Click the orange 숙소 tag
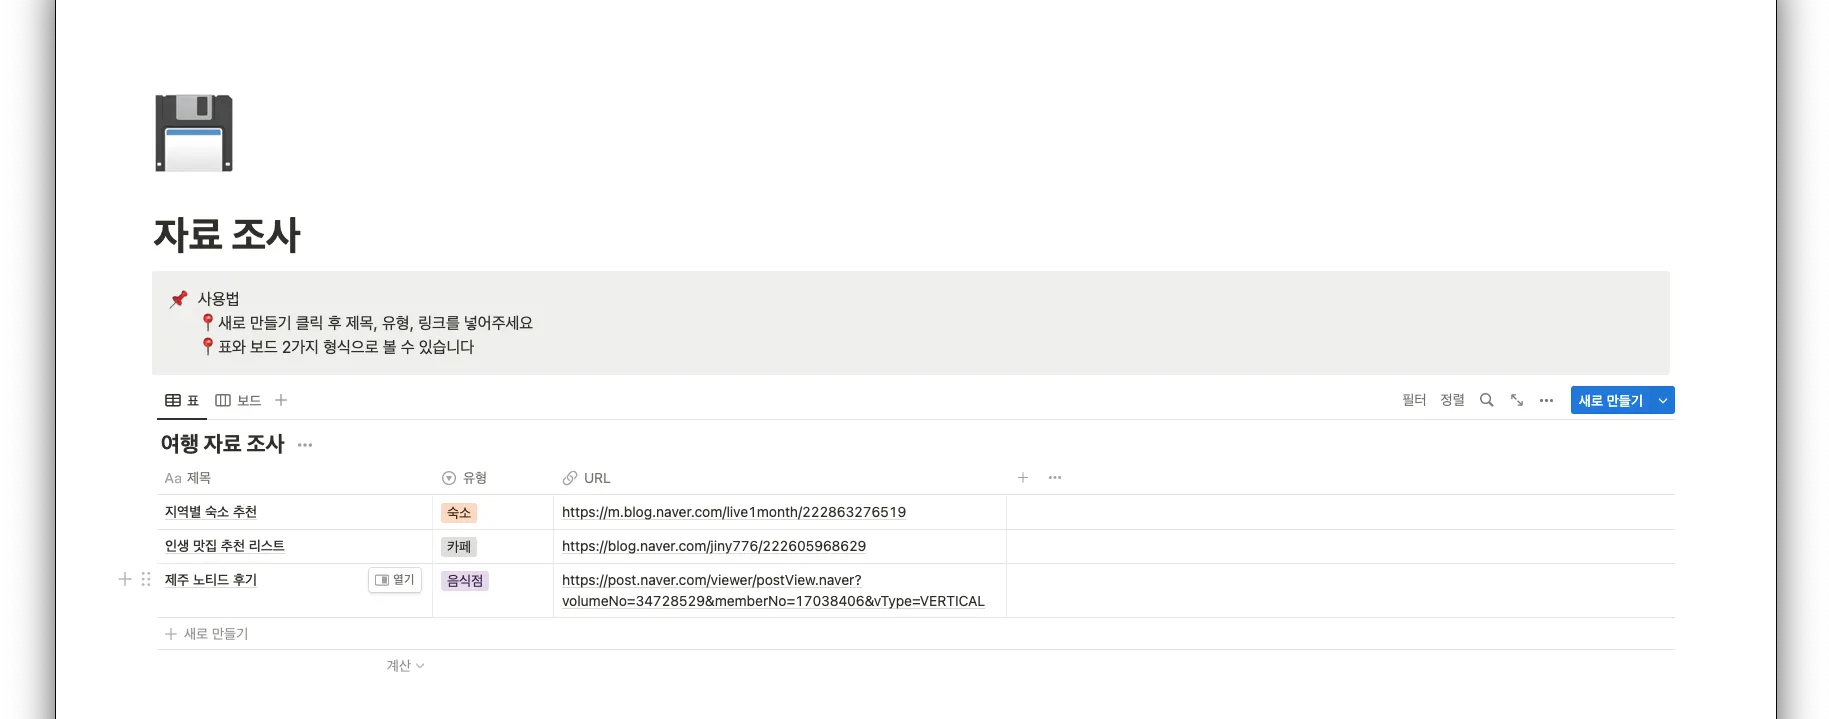 click(x=459, y=513)
